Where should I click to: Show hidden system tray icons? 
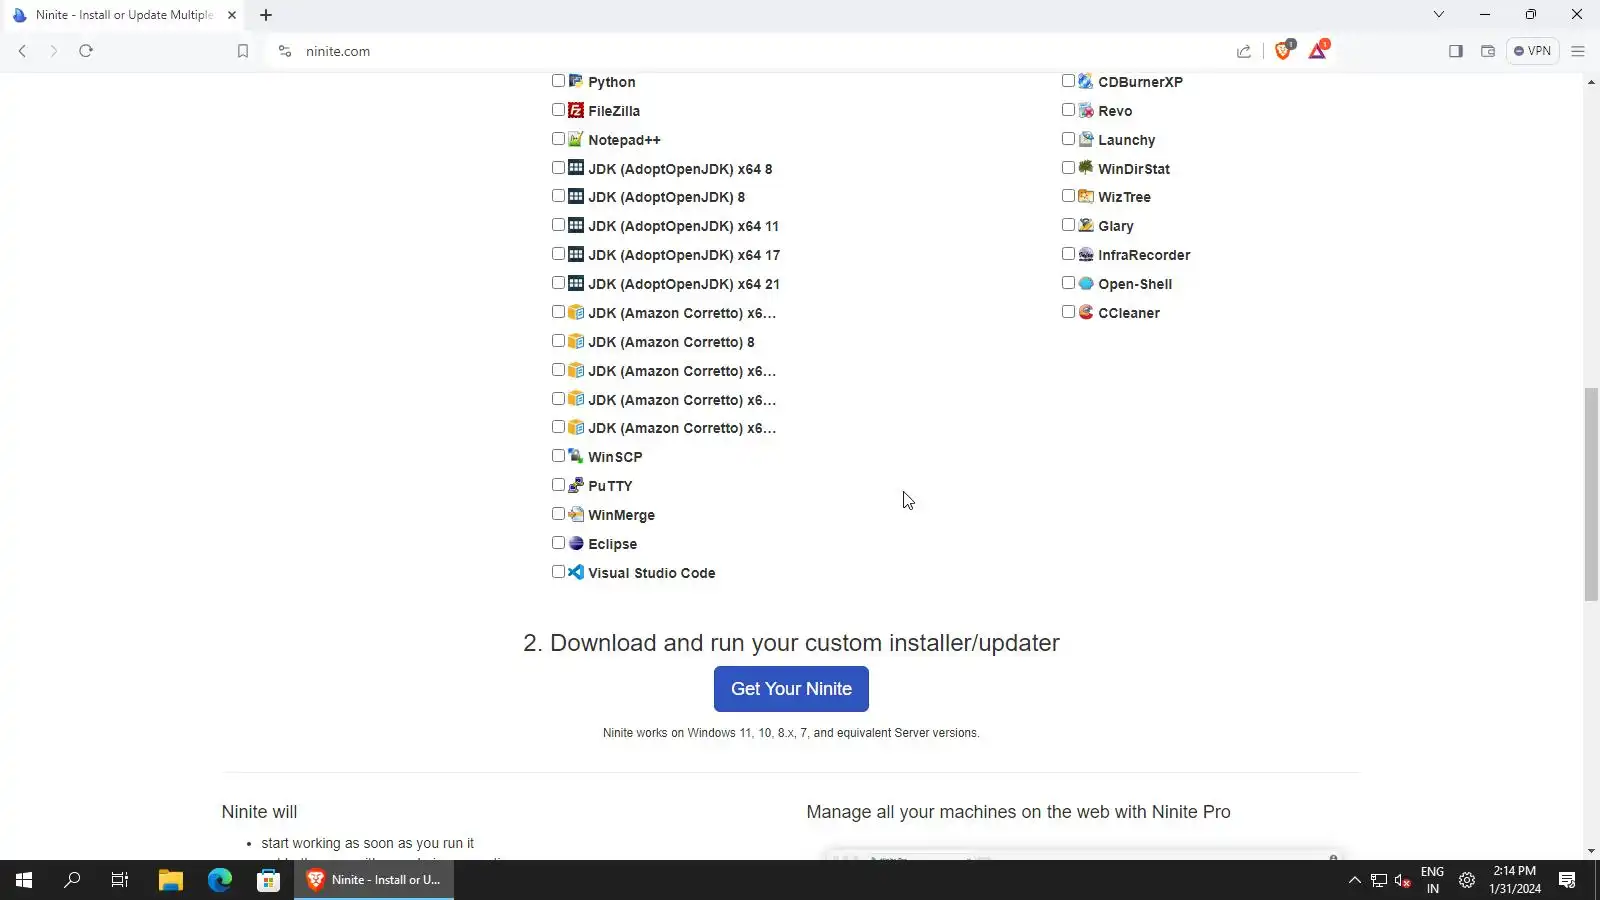coord(1354,880)
